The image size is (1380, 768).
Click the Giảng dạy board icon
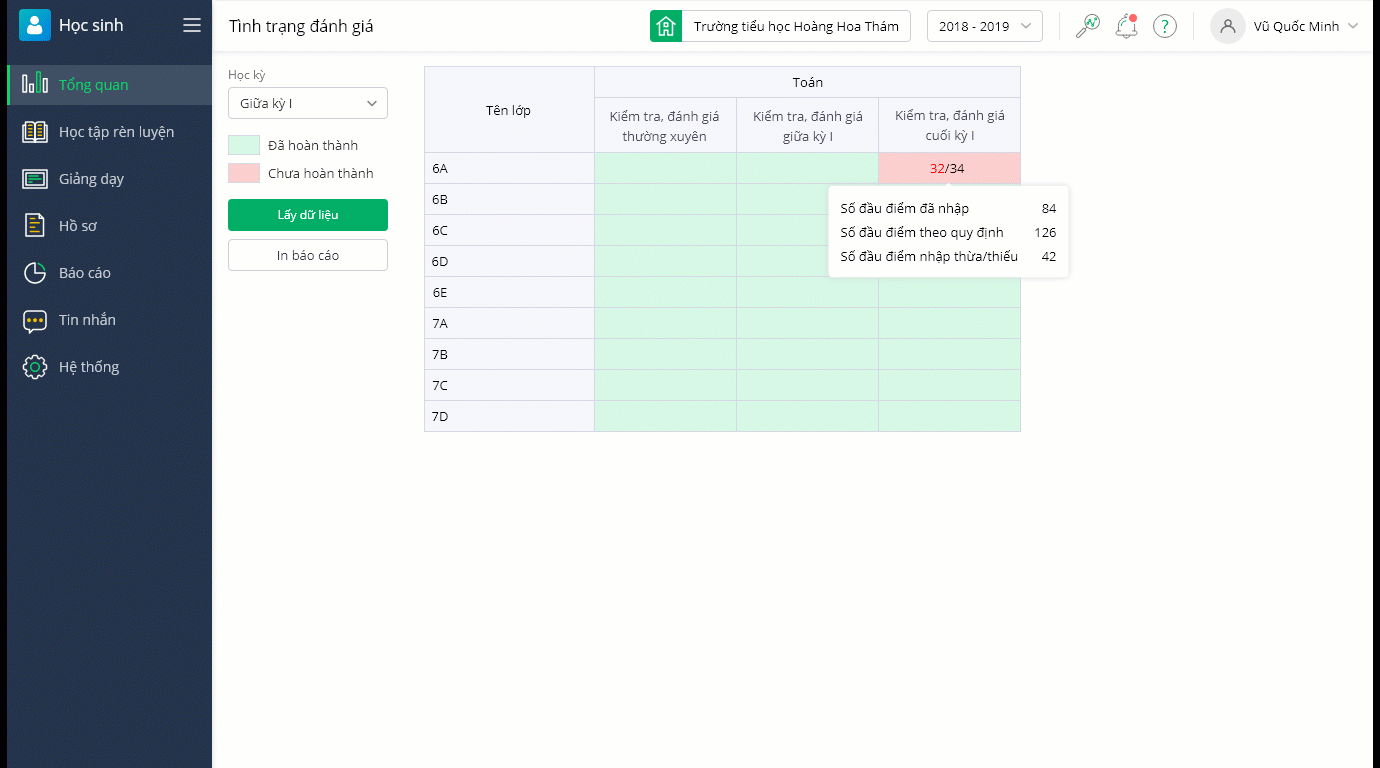(35, 179)
